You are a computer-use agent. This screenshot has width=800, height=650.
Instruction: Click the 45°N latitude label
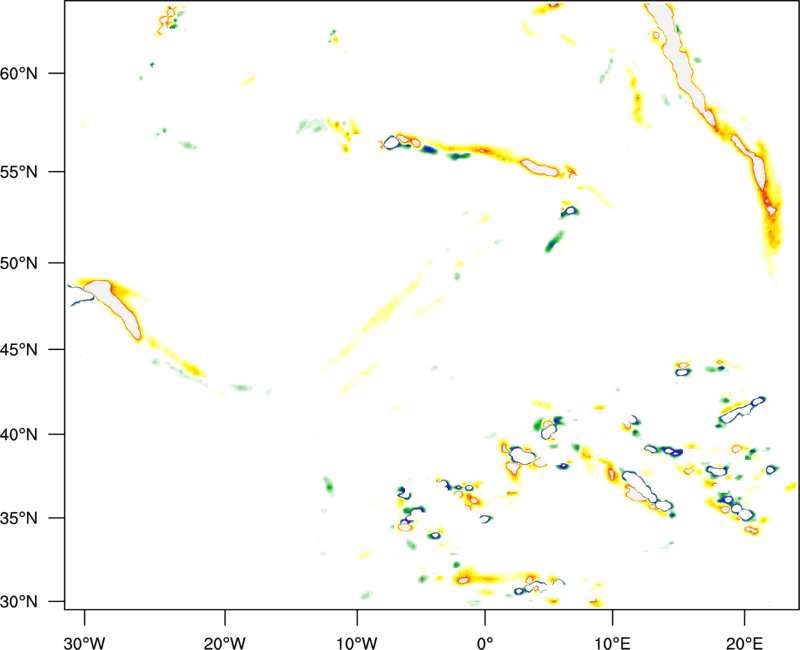pos(19,350)
